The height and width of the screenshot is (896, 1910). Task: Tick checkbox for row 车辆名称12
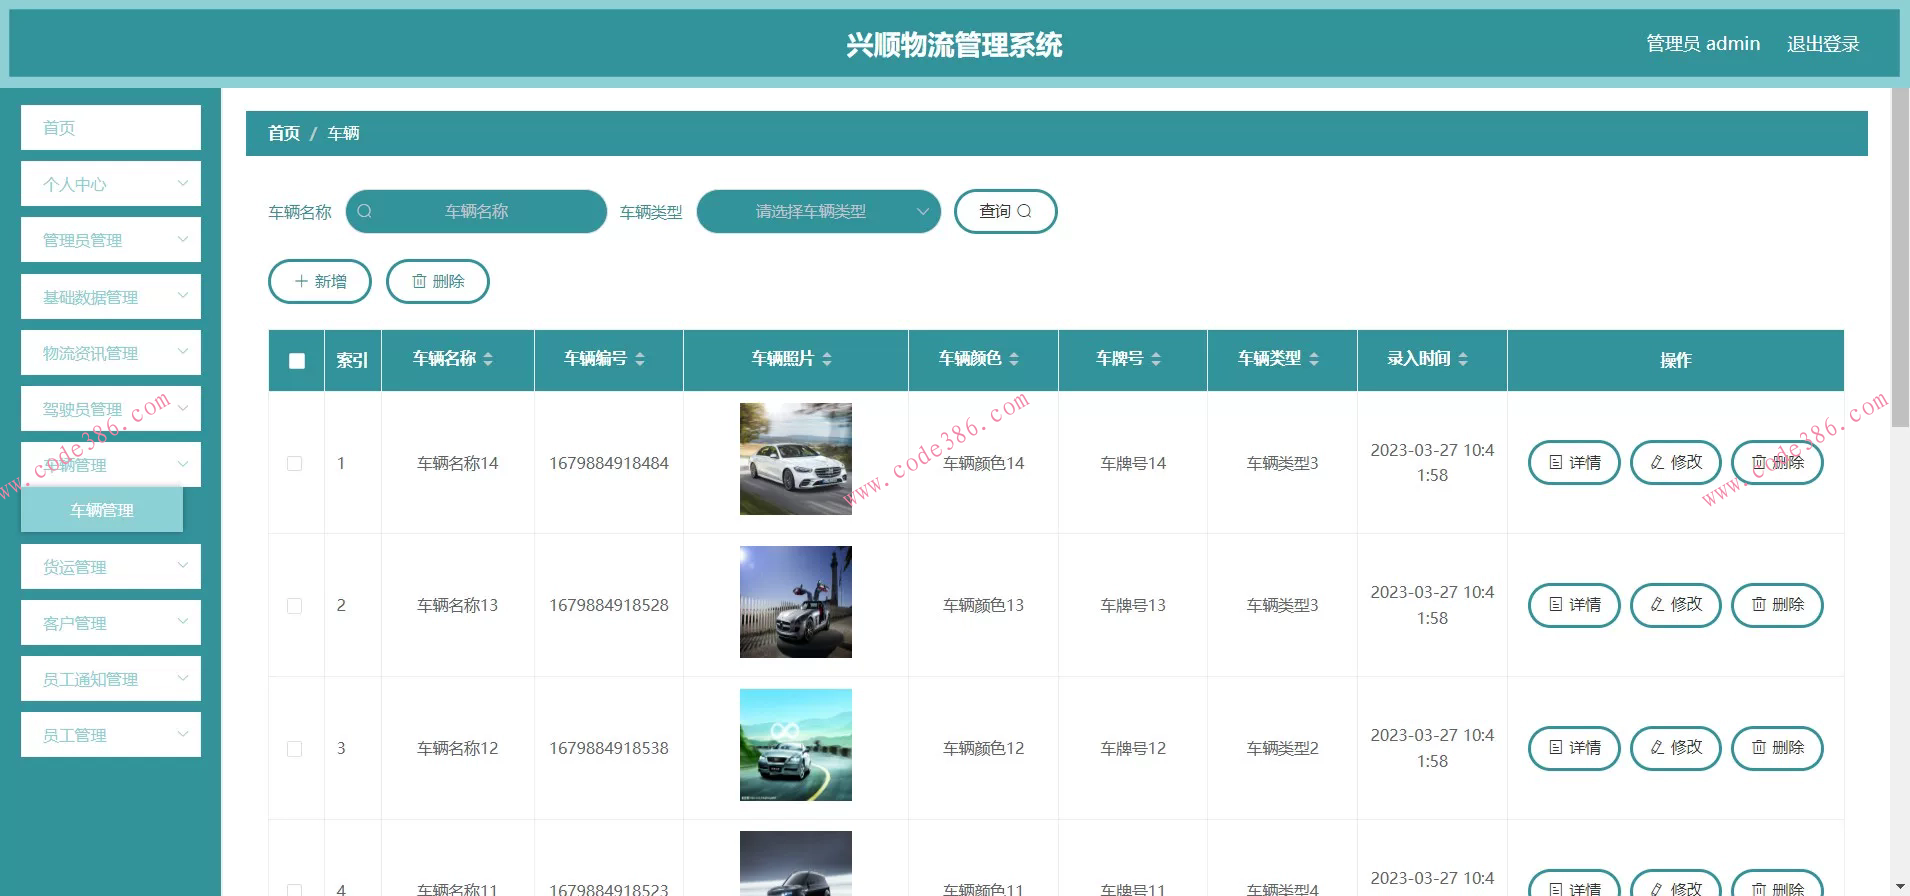click(295, 749)
